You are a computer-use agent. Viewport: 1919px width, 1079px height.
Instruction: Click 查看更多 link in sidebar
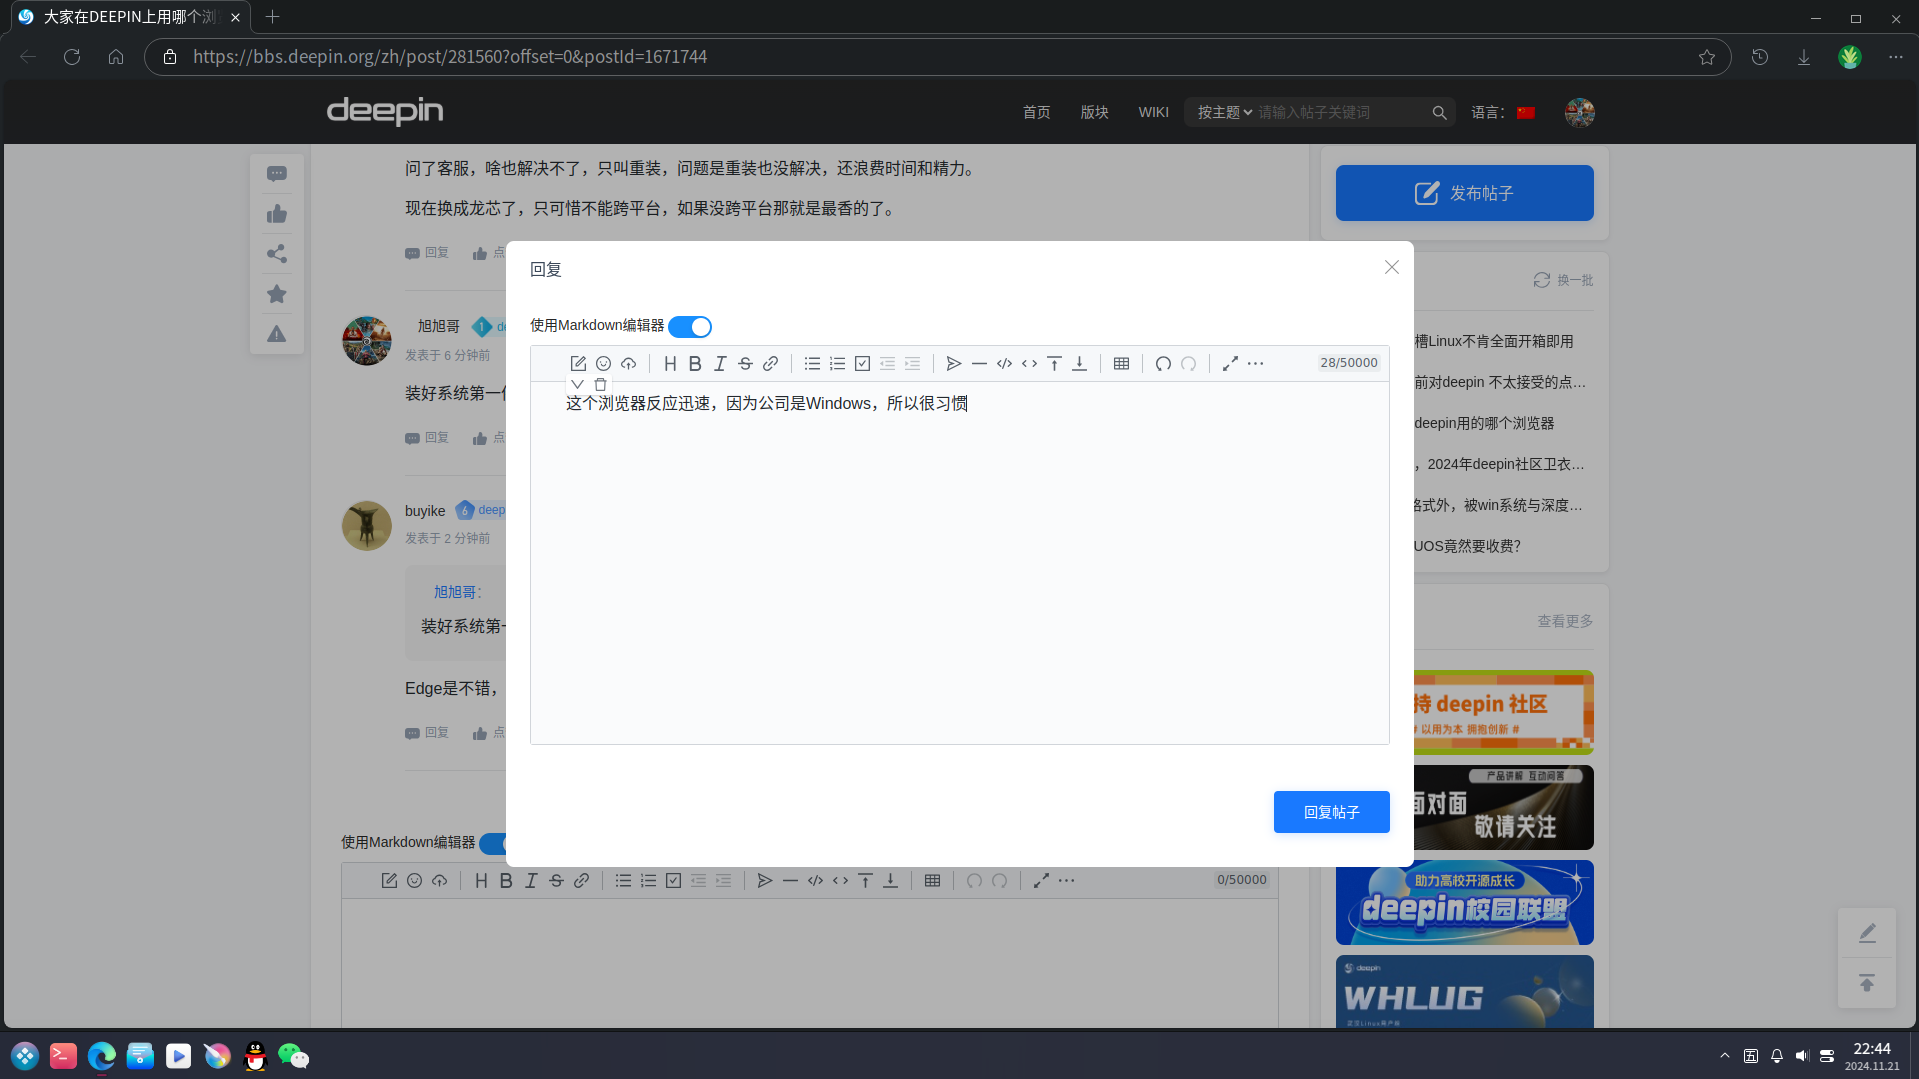(x=1565, y=621)
